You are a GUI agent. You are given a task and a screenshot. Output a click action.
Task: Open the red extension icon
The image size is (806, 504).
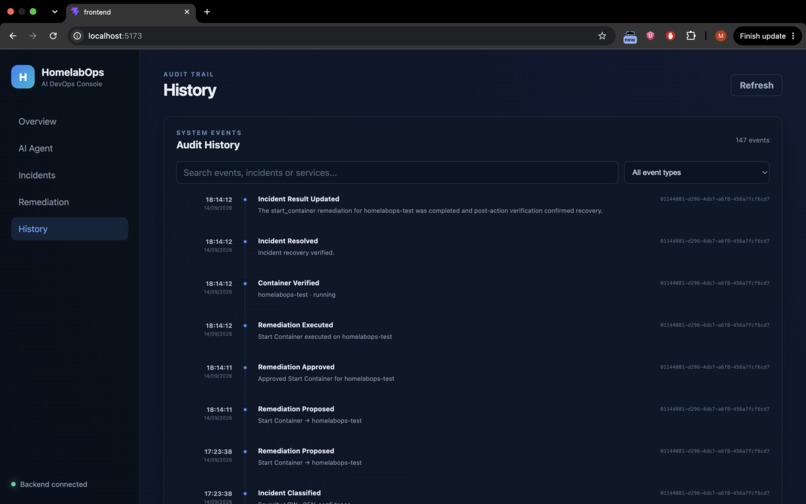[x=670, y=36]
